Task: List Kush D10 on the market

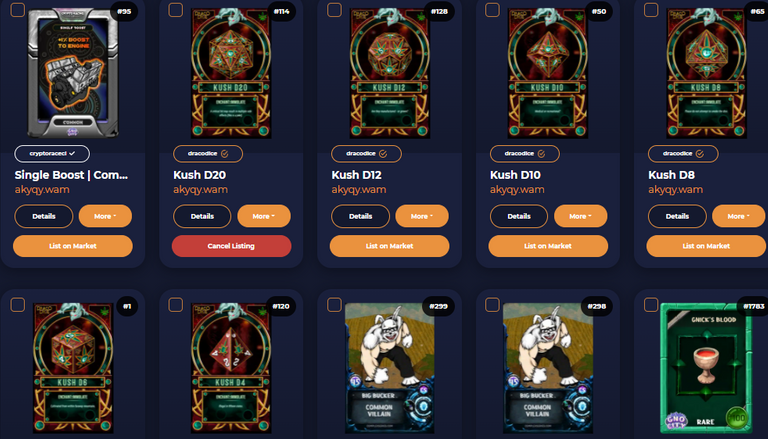Action: [548, 246]
